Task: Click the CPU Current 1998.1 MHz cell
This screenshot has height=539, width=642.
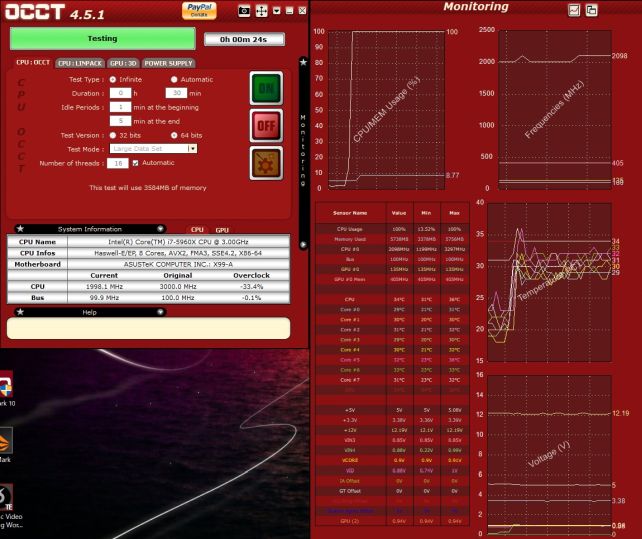Action: point(104,286)
